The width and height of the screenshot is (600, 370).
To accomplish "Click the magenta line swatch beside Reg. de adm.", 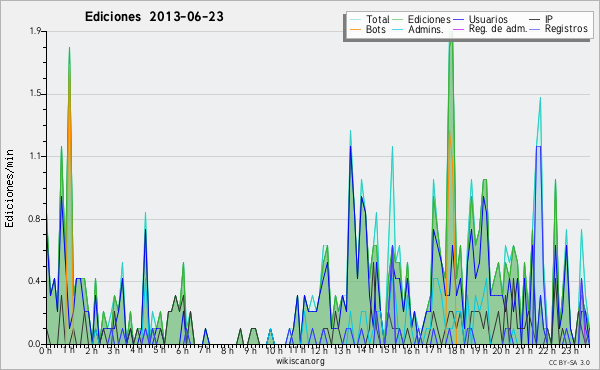I will click(x=458, y=29).
